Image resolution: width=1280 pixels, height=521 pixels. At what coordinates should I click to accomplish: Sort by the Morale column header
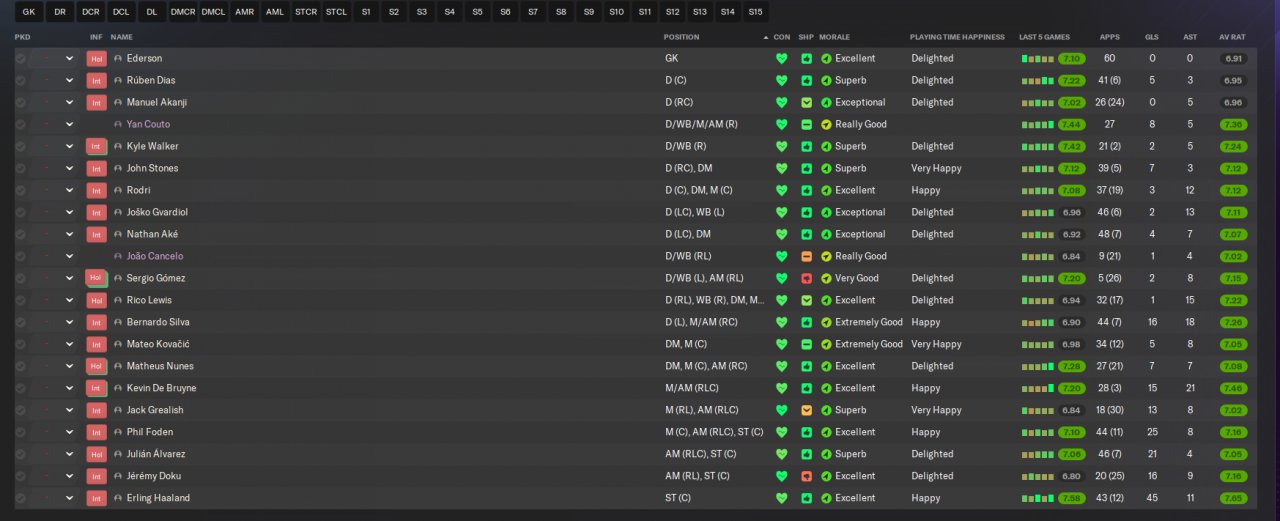pos(834,37)
